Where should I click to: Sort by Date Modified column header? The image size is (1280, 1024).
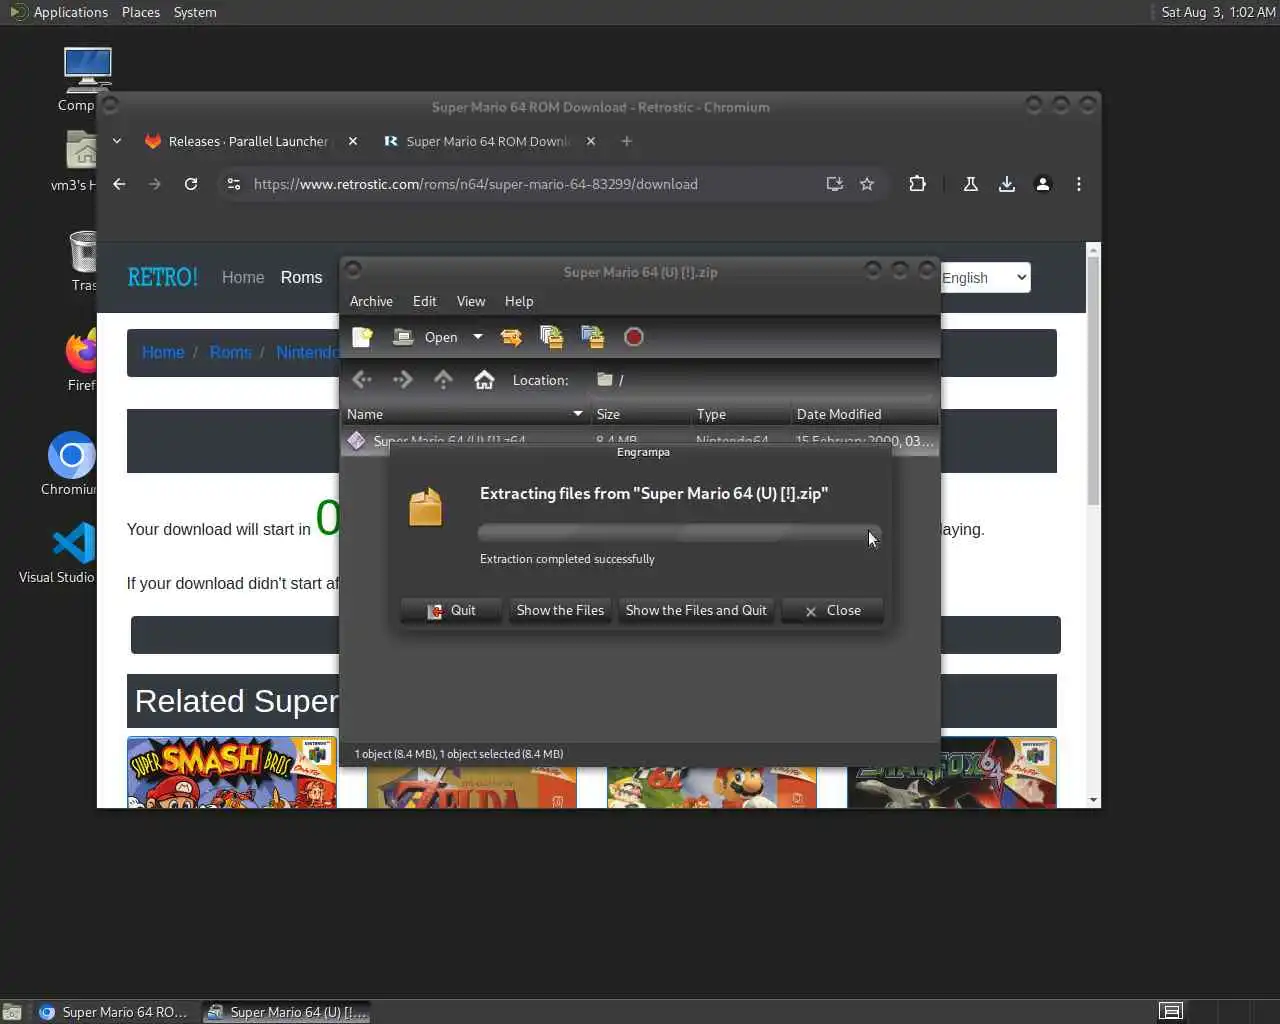click(864, 414)
